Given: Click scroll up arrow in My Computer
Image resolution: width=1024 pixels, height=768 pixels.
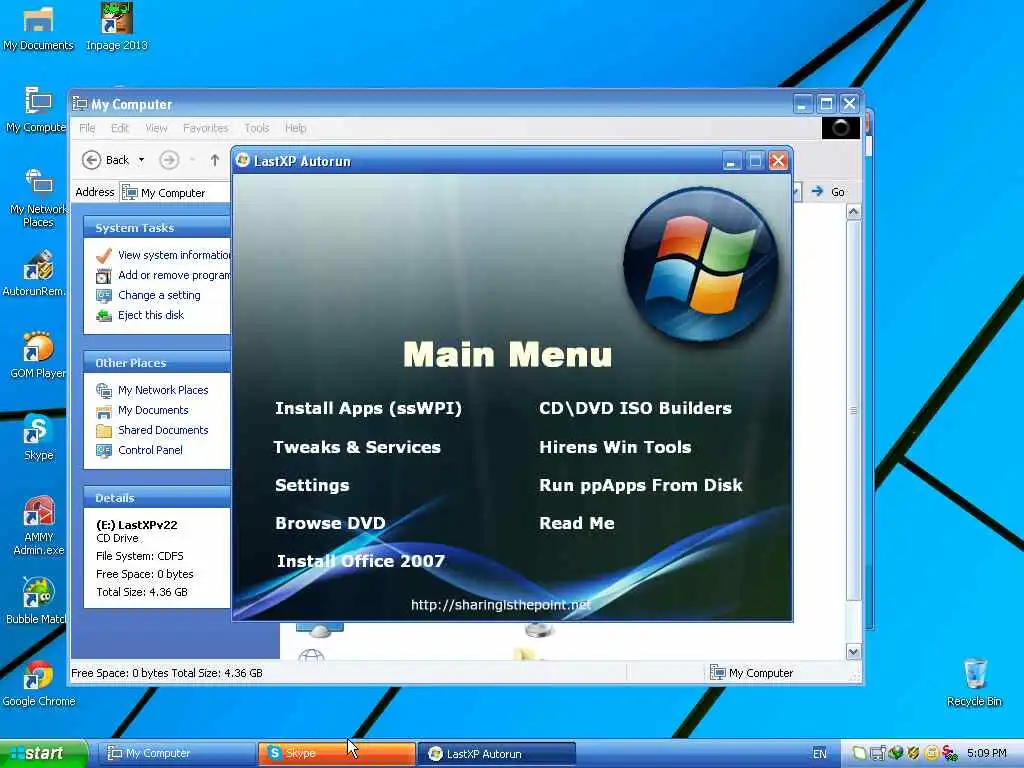Looking at the screenshot, I should [853, 212].
